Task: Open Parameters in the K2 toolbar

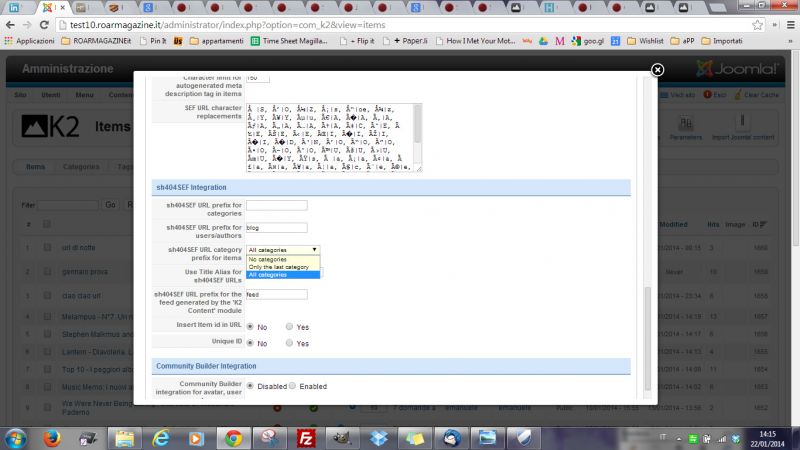Action: 686,127
